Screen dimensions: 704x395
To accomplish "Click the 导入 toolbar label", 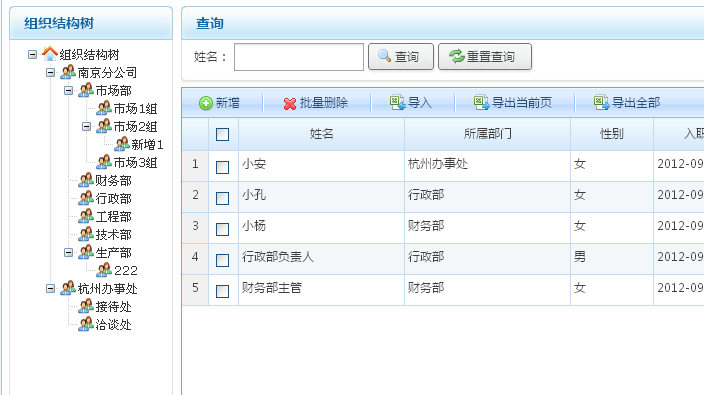I will [420, 103].
